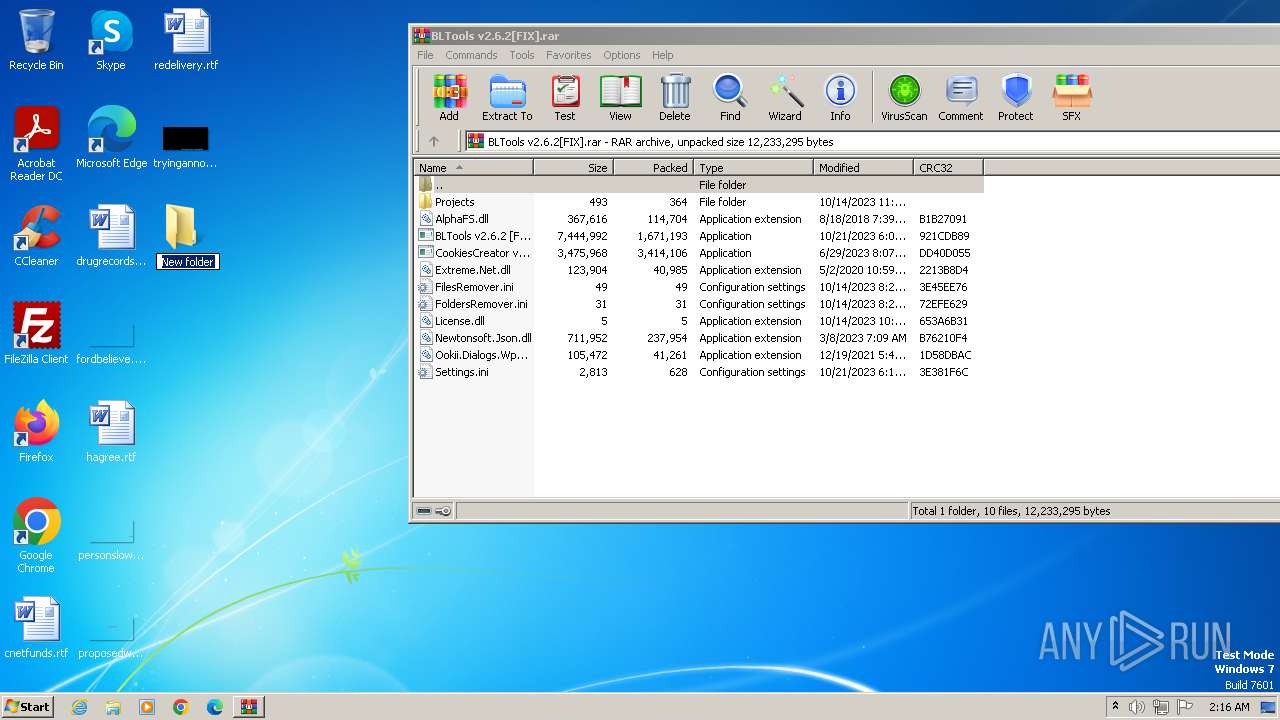
Task: Click the Find magnifier icon
Action: [x=730, y=98]
